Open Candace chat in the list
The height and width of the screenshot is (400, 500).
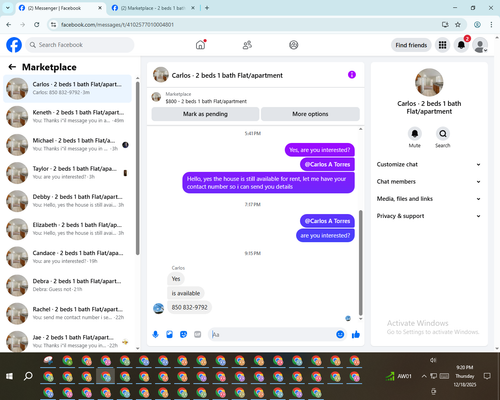tap(67, 257)
